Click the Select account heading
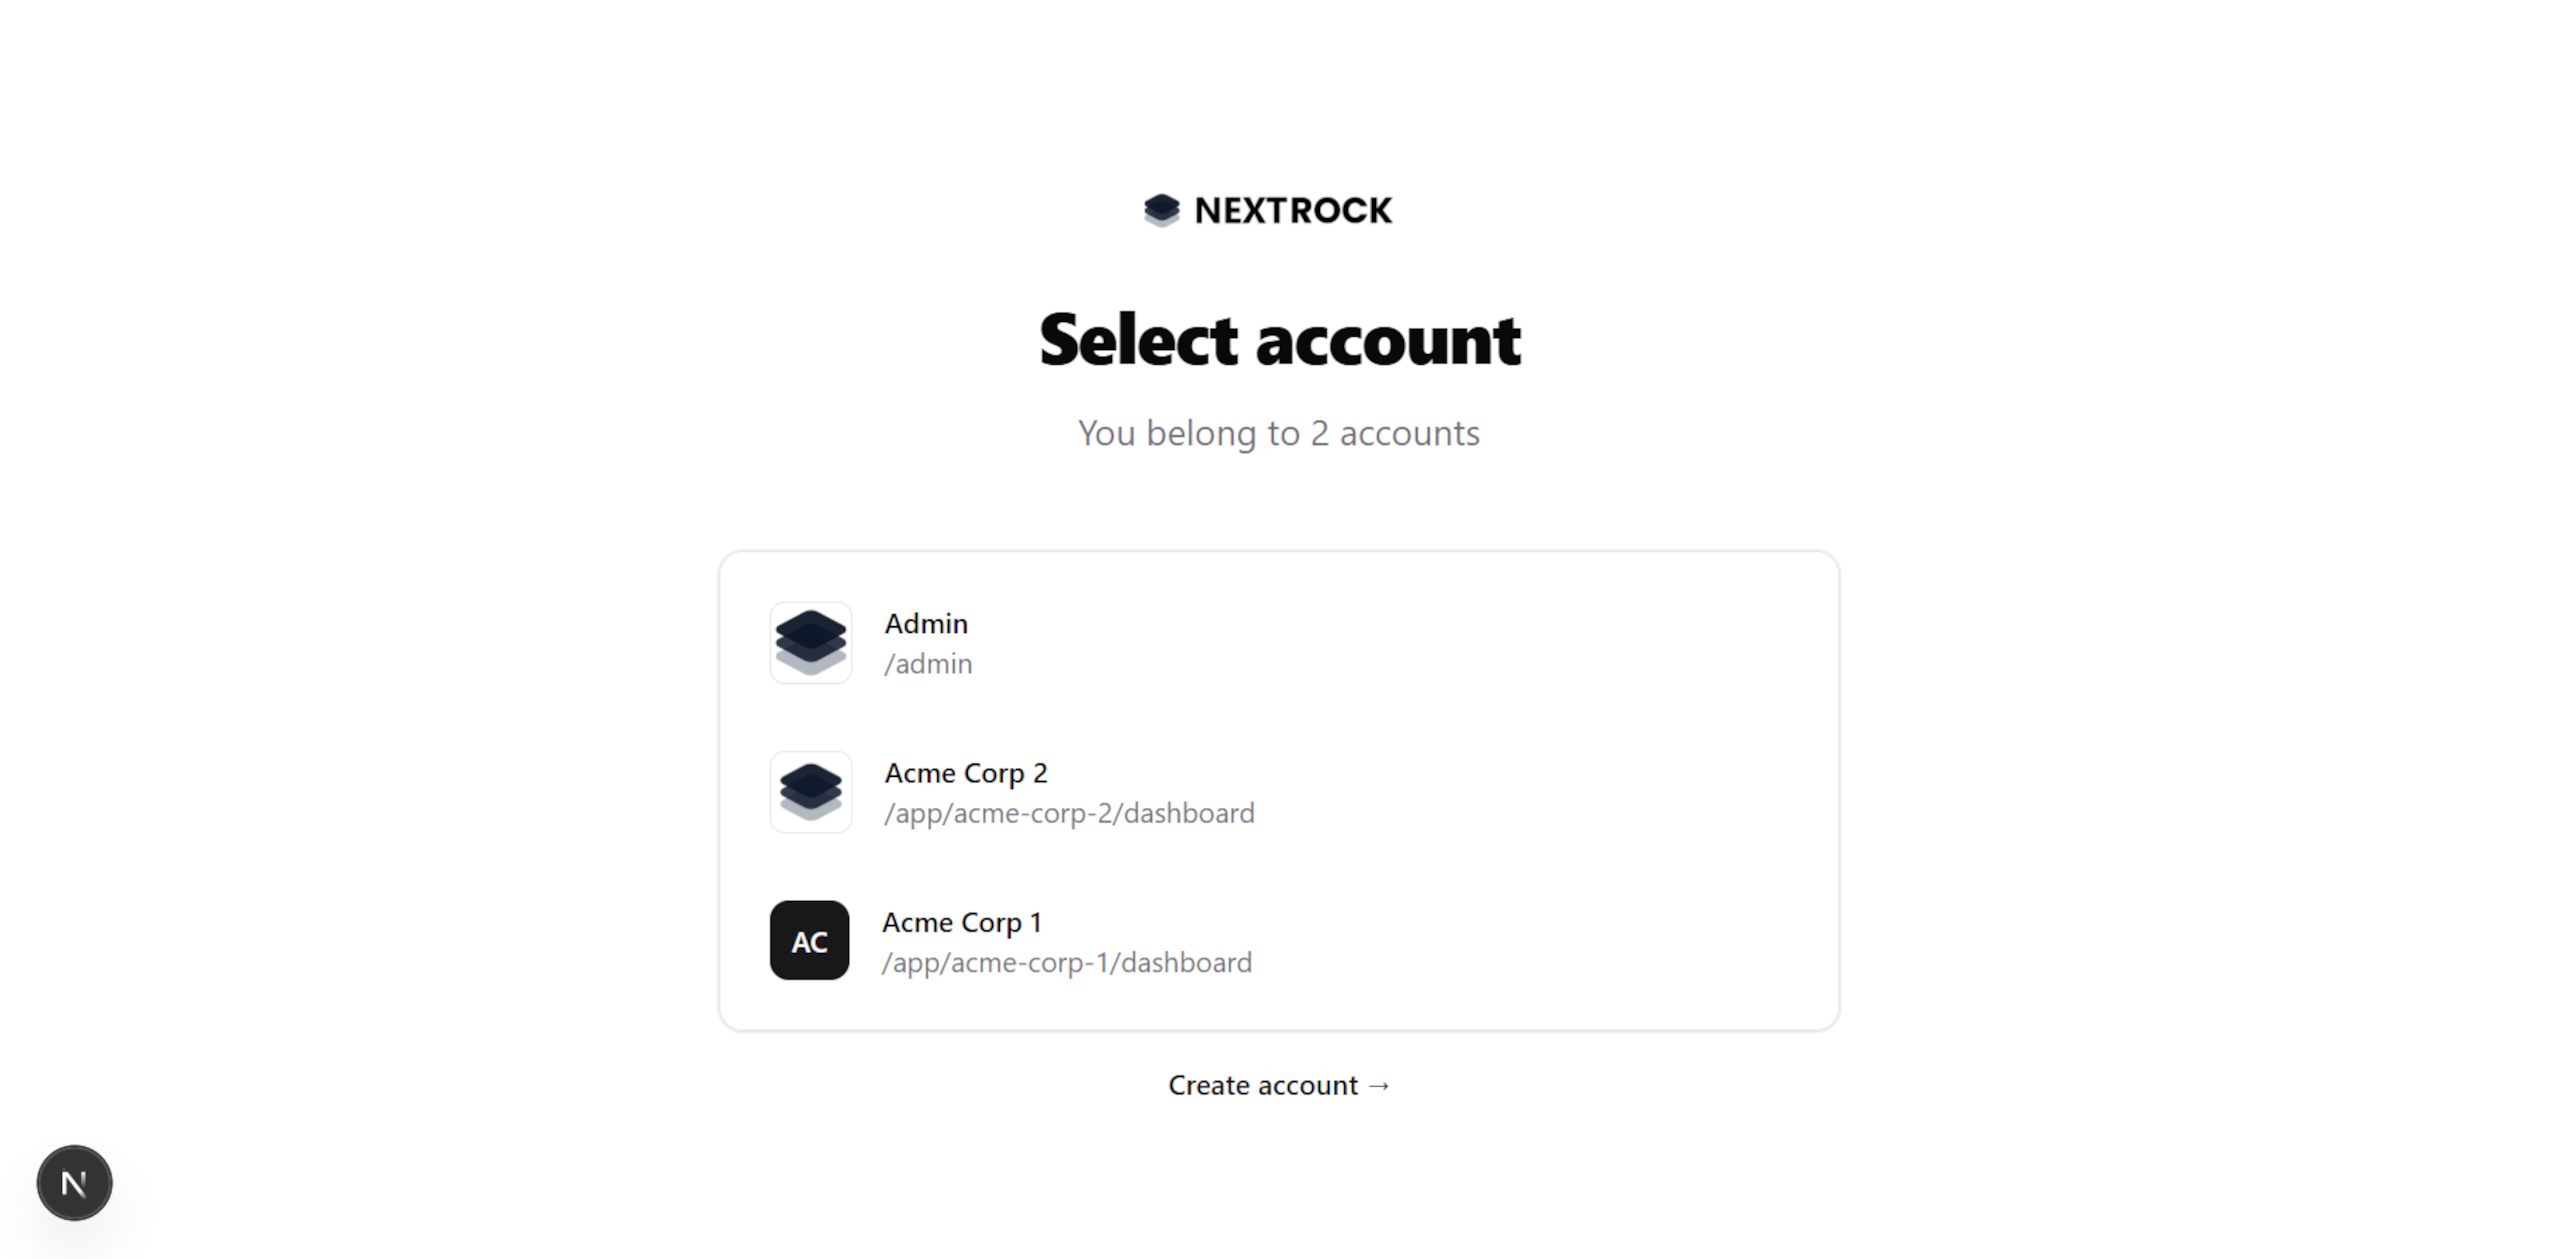 [1280, 340]
